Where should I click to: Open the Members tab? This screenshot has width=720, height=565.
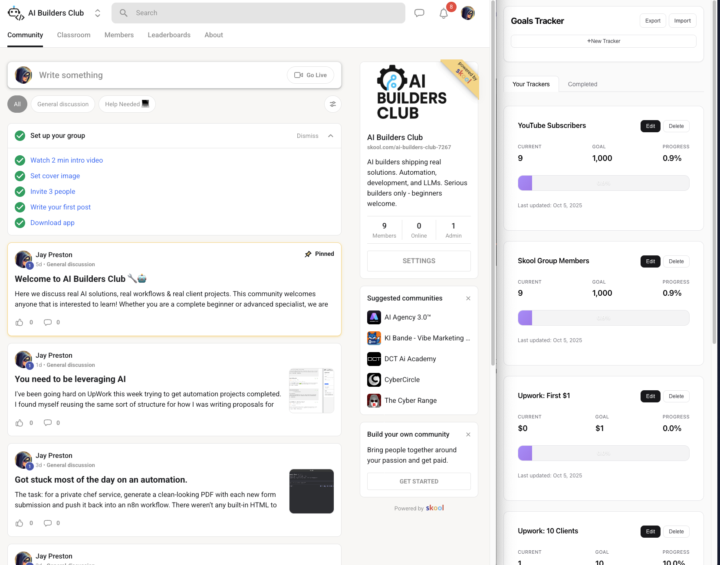[119, 35]
